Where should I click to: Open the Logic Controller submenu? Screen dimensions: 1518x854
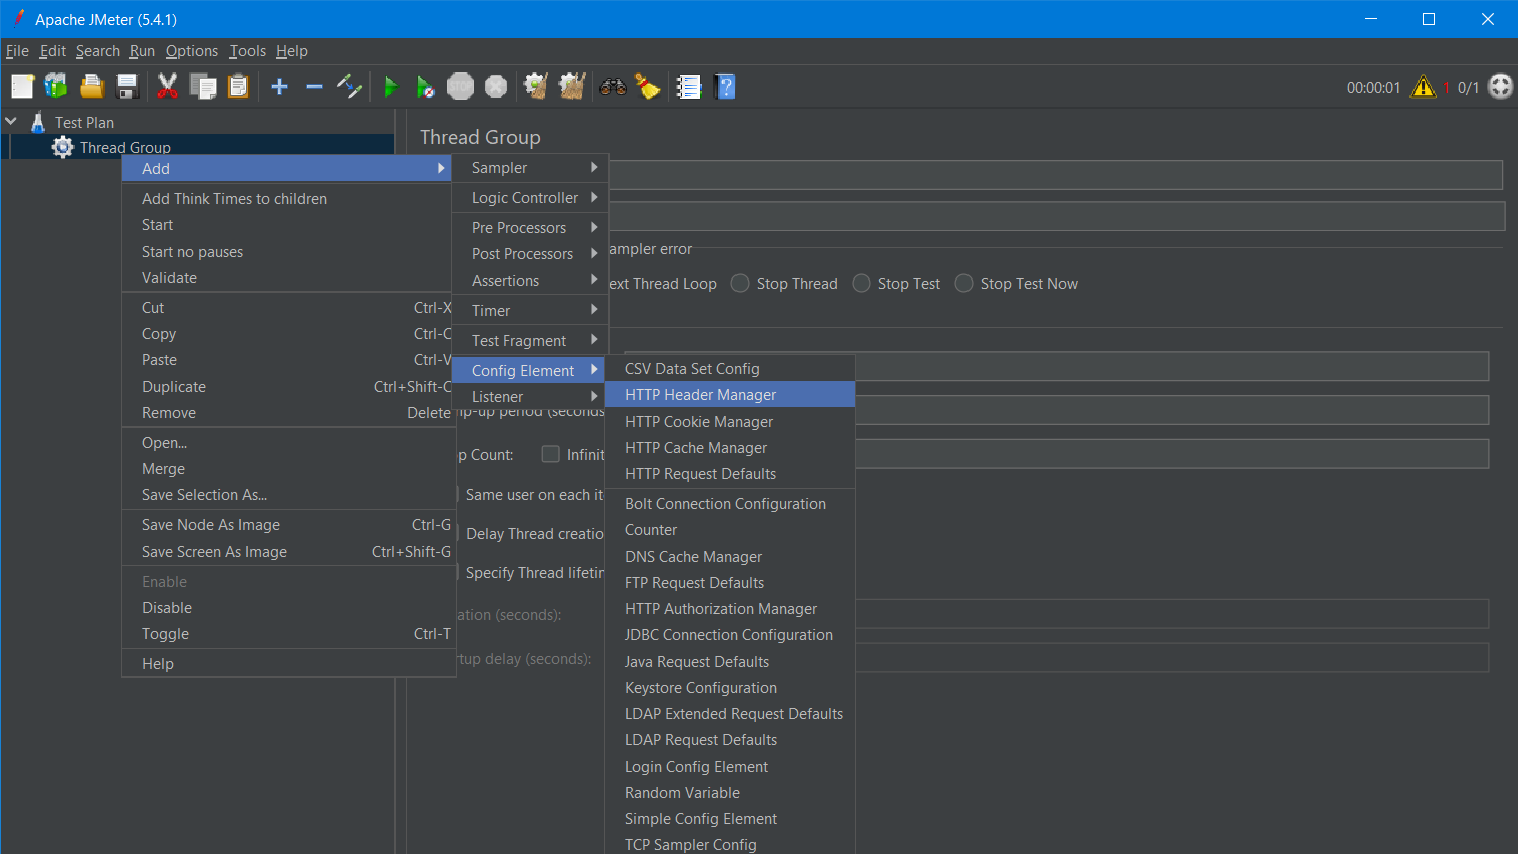point(529,198)
